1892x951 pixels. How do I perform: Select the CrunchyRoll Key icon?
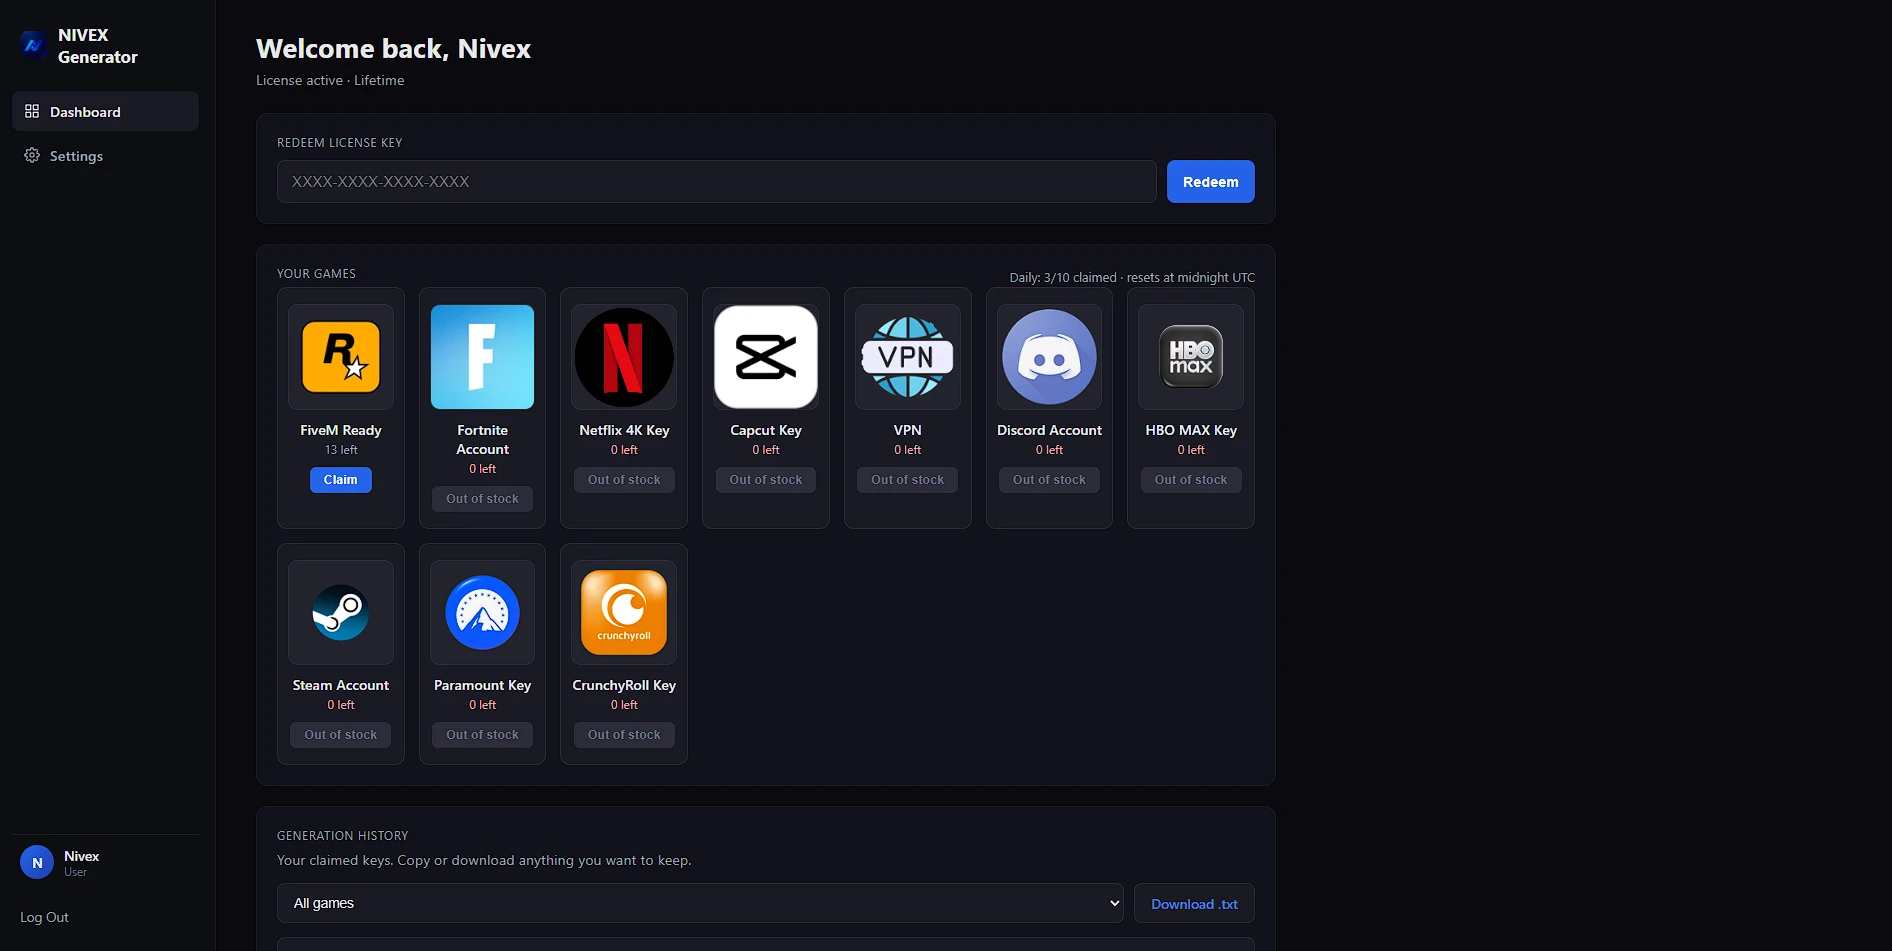(x=624, y=612)
